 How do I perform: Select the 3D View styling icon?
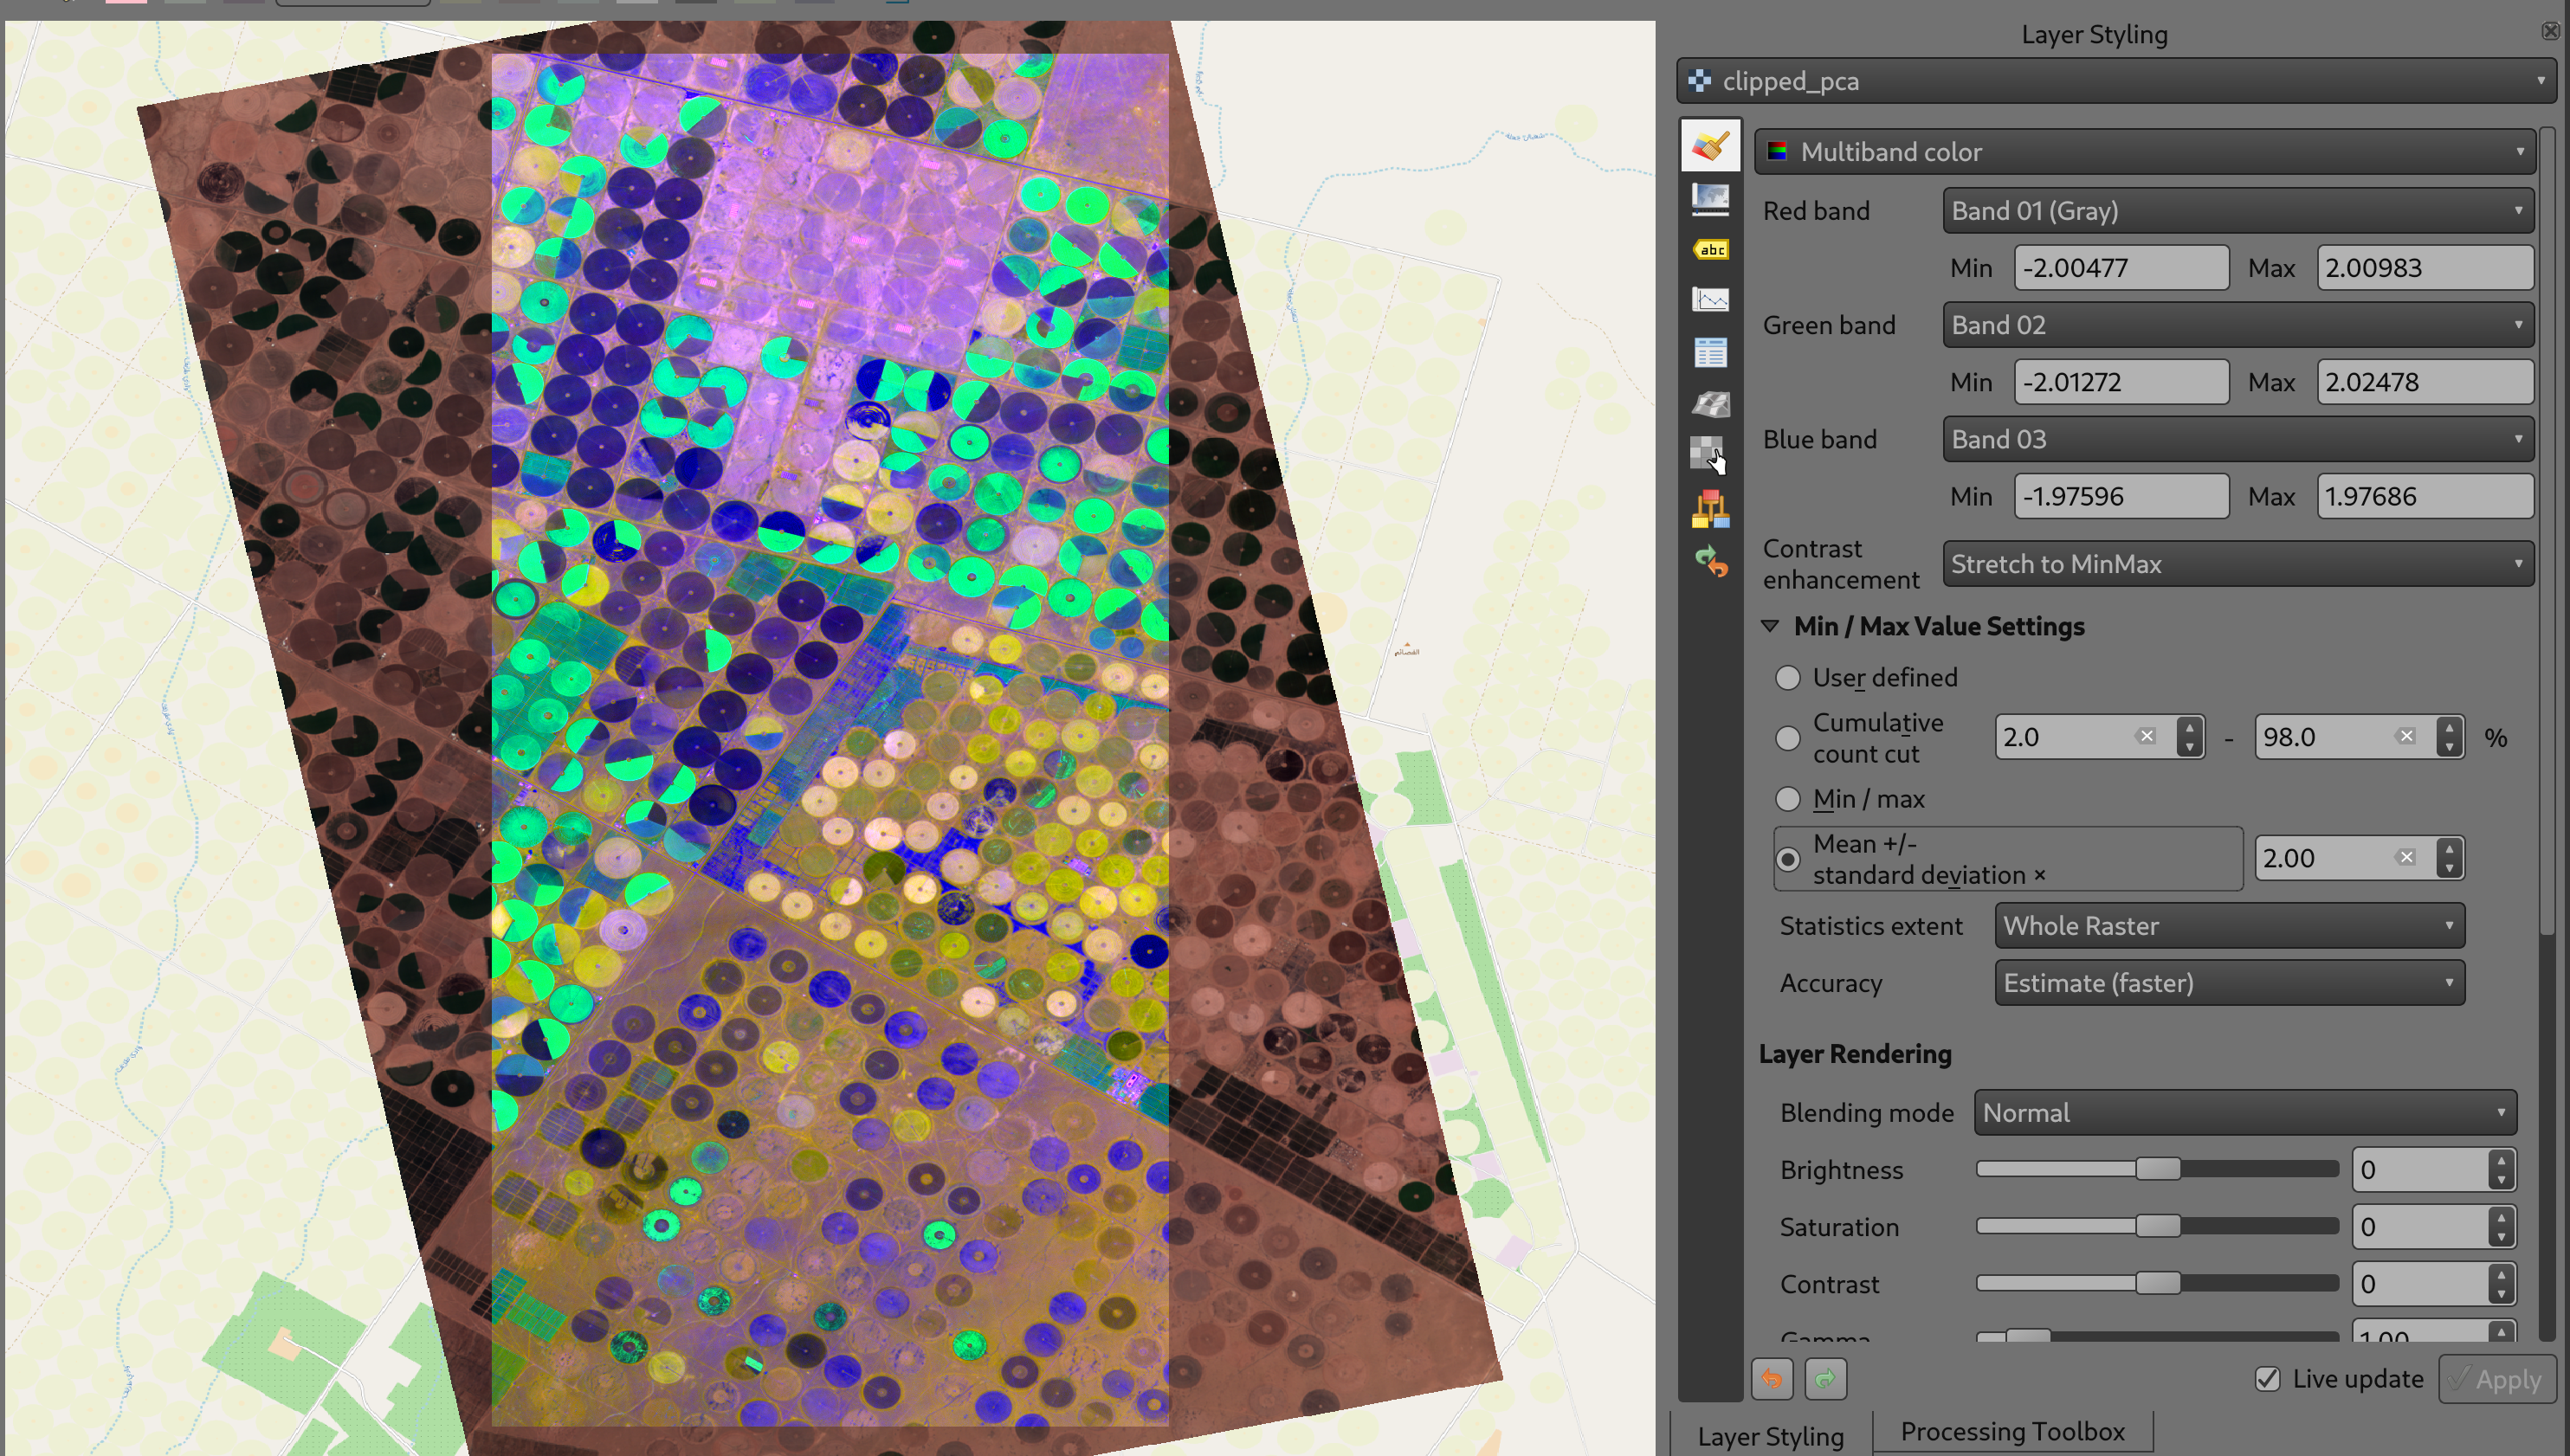point(1710,404)
